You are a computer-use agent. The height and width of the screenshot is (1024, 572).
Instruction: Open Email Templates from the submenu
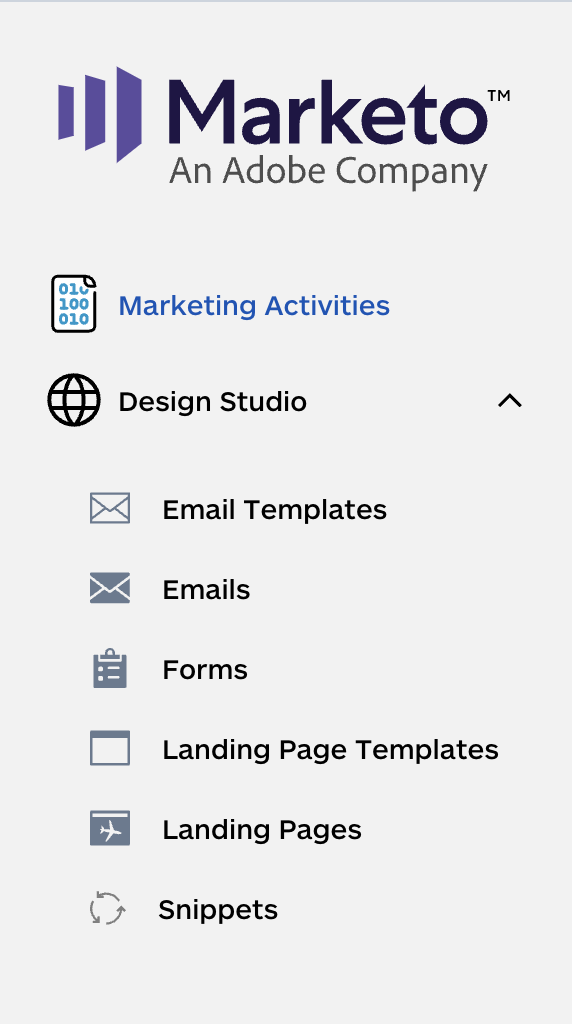coord(274,509)
